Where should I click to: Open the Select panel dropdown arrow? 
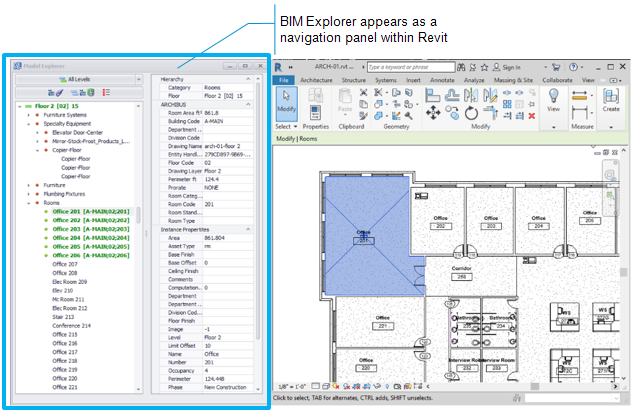click(x=295, y=127)
